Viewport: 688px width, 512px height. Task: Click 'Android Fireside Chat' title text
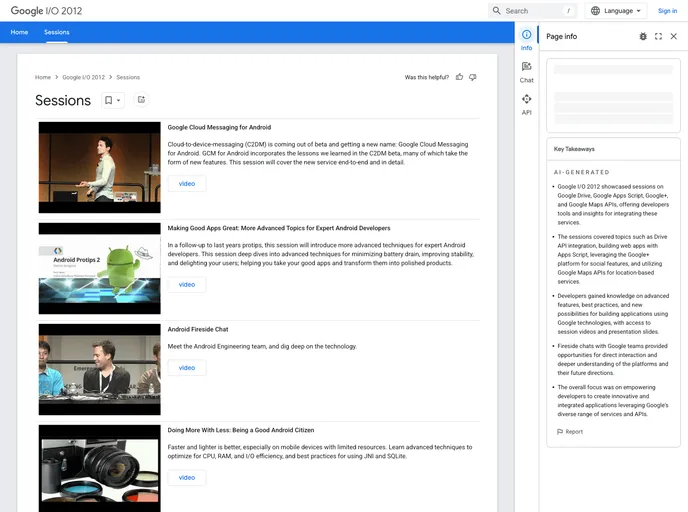coord(197,329)
